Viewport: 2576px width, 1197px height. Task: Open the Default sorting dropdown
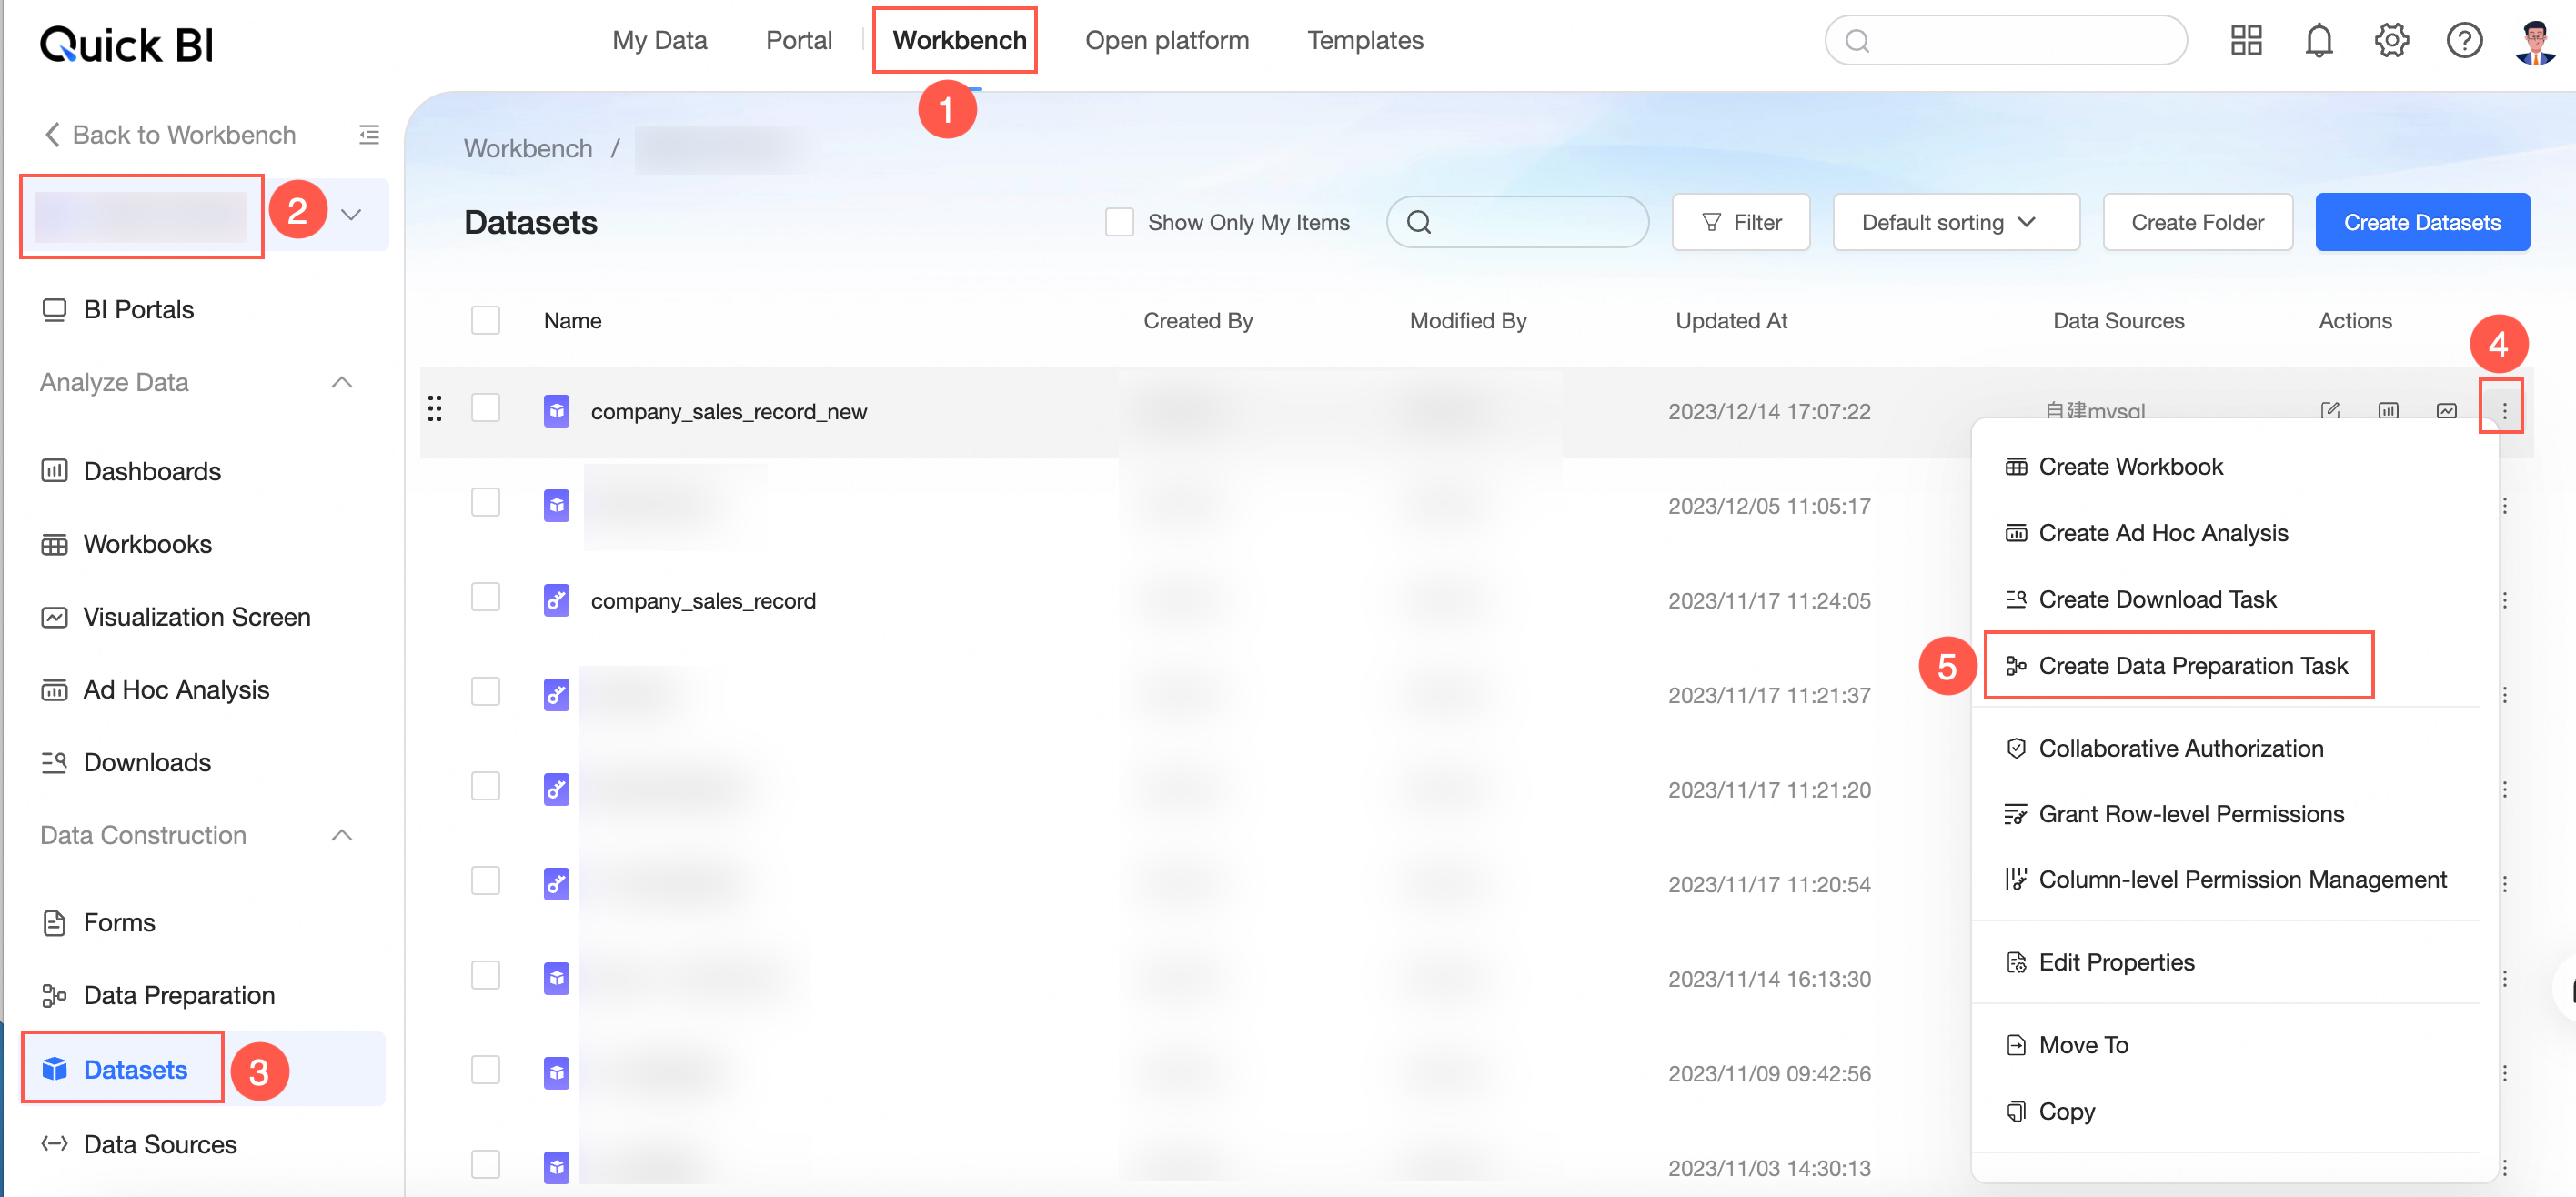(x=1955, y=222)
